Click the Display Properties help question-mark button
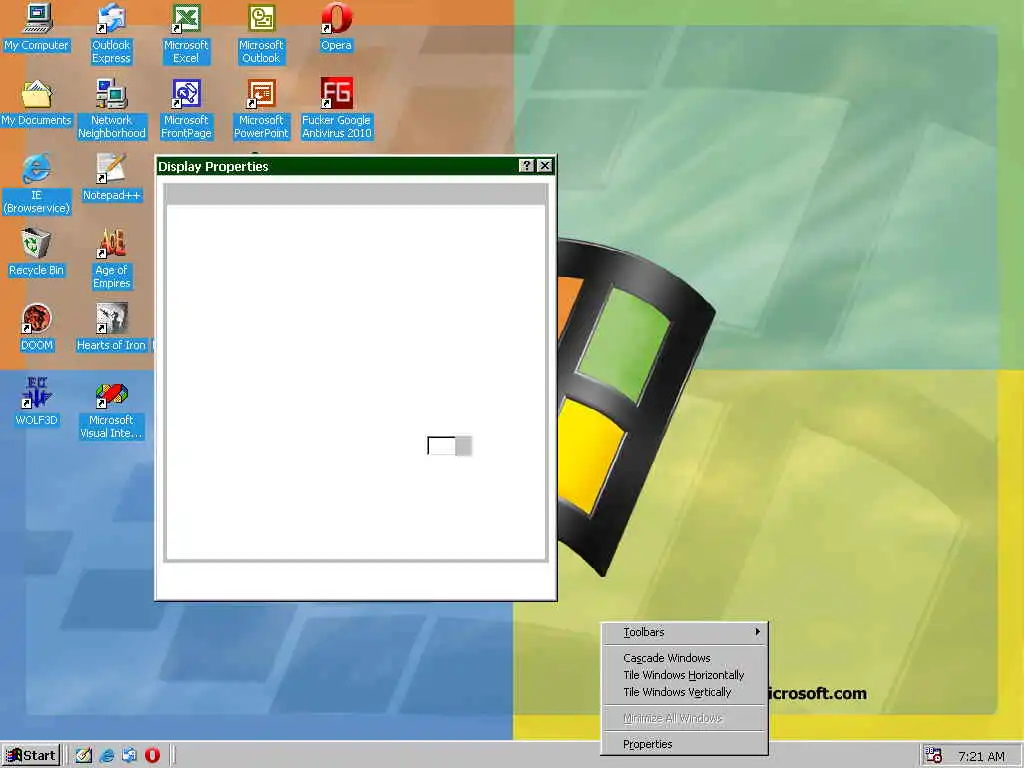This screenshot has width=1024, height=768. click(526, 166)
